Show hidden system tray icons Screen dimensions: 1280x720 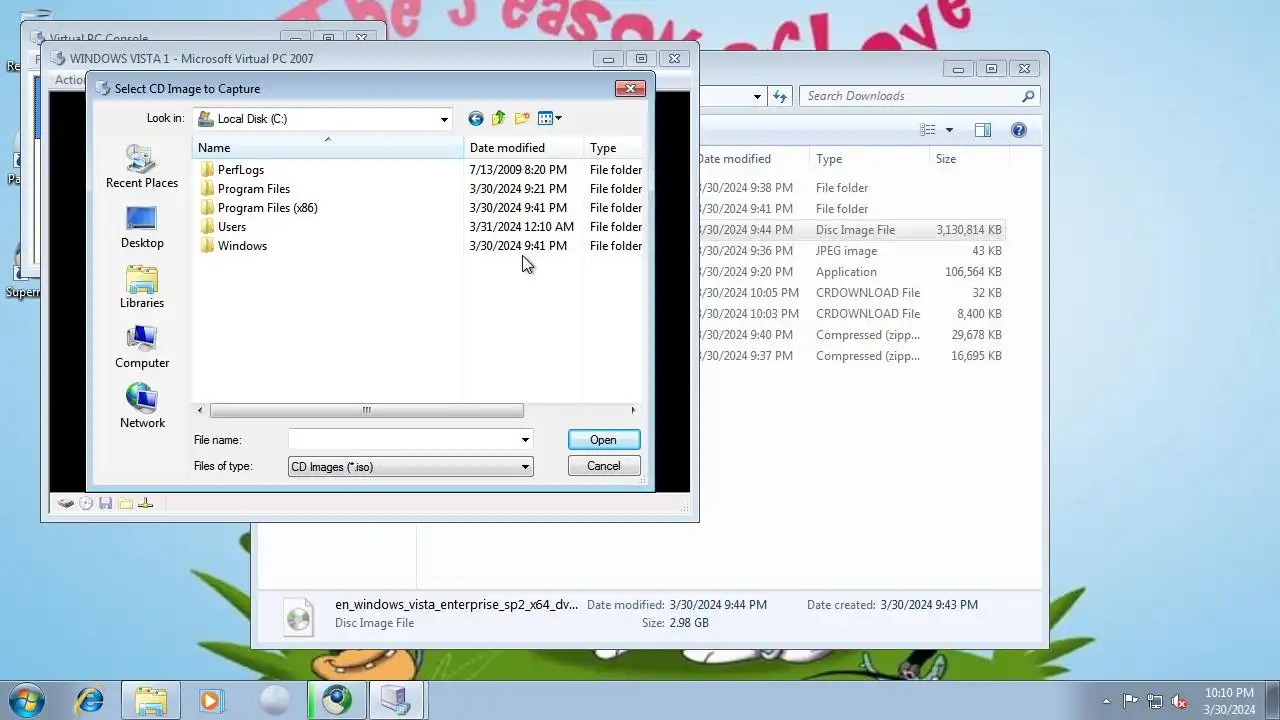1106,701
